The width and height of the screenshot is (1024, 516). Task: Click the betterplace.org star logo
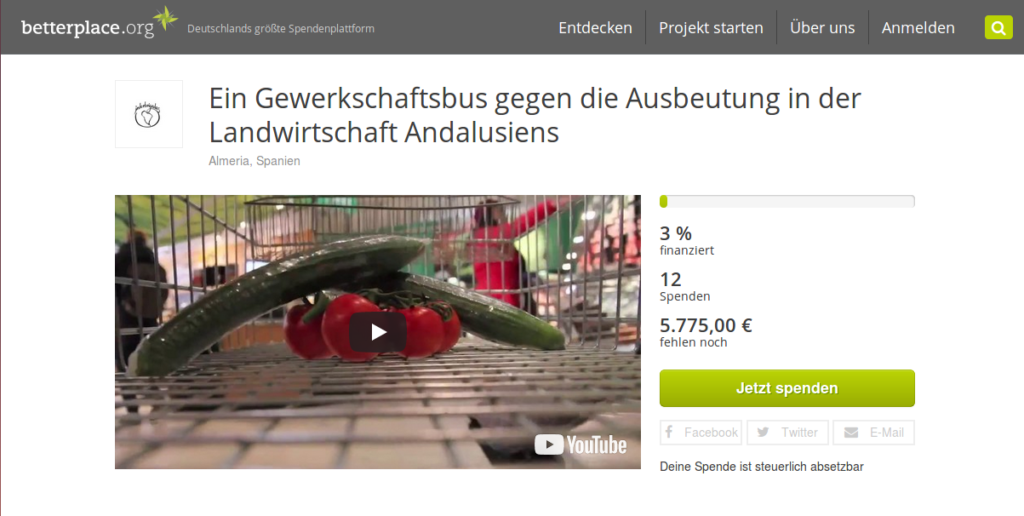[x=165, y=18]
